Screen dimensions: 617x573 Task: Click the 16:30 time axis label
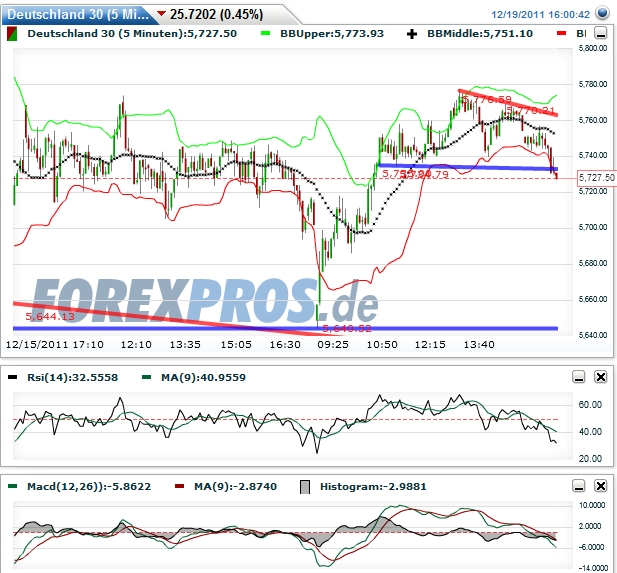pyautogui.click(x=285, y=345)
